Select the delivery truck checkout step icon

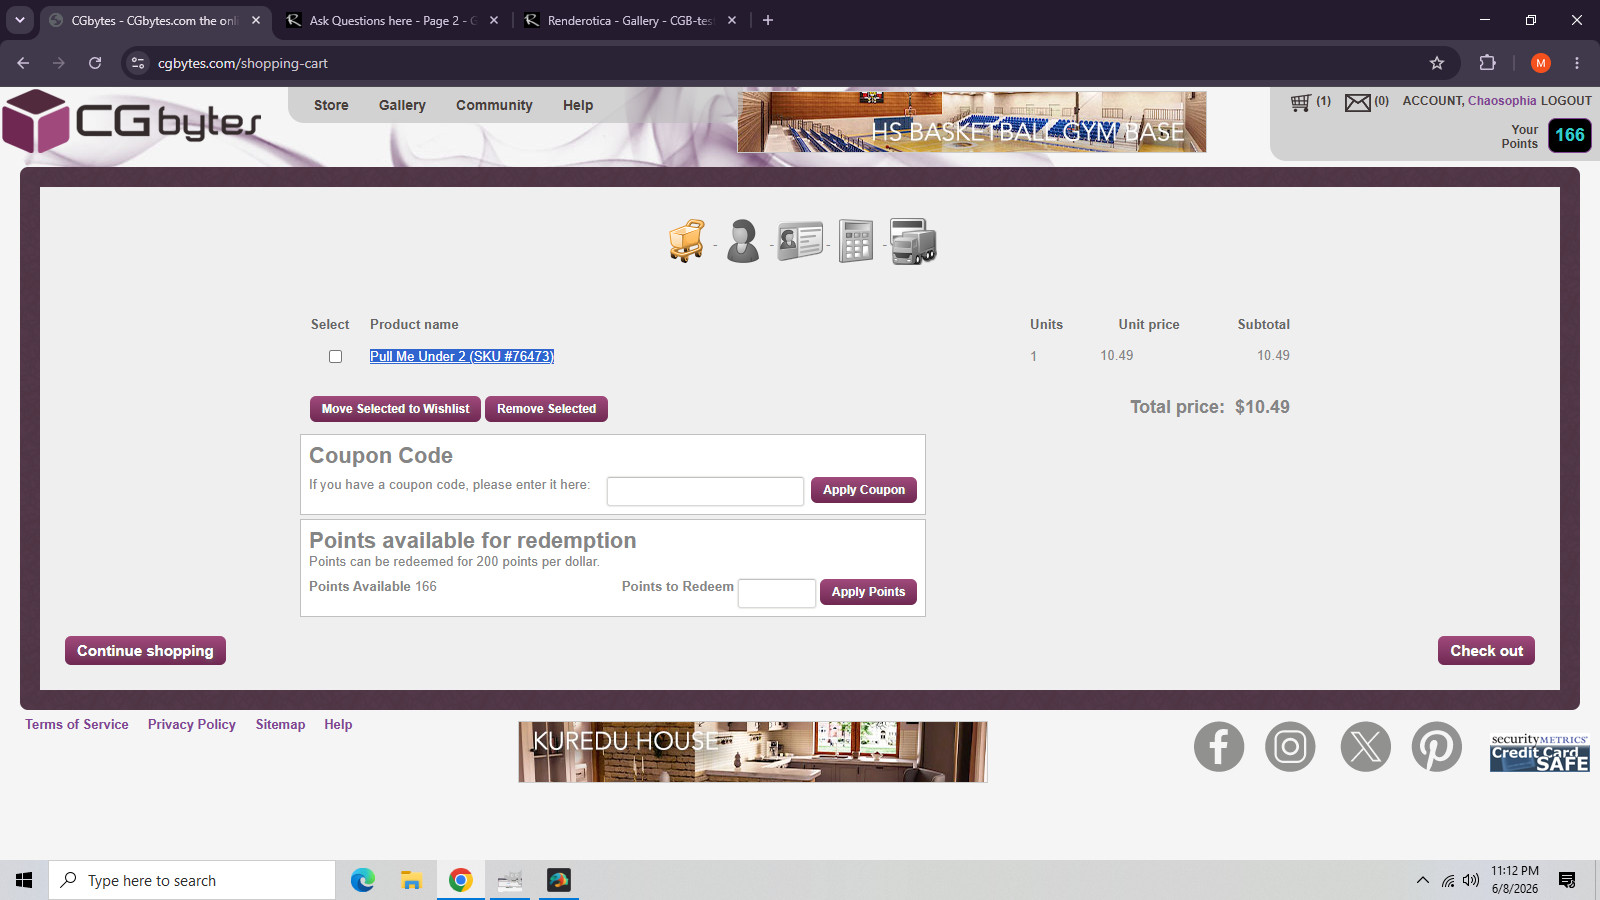tap(913, 241)
